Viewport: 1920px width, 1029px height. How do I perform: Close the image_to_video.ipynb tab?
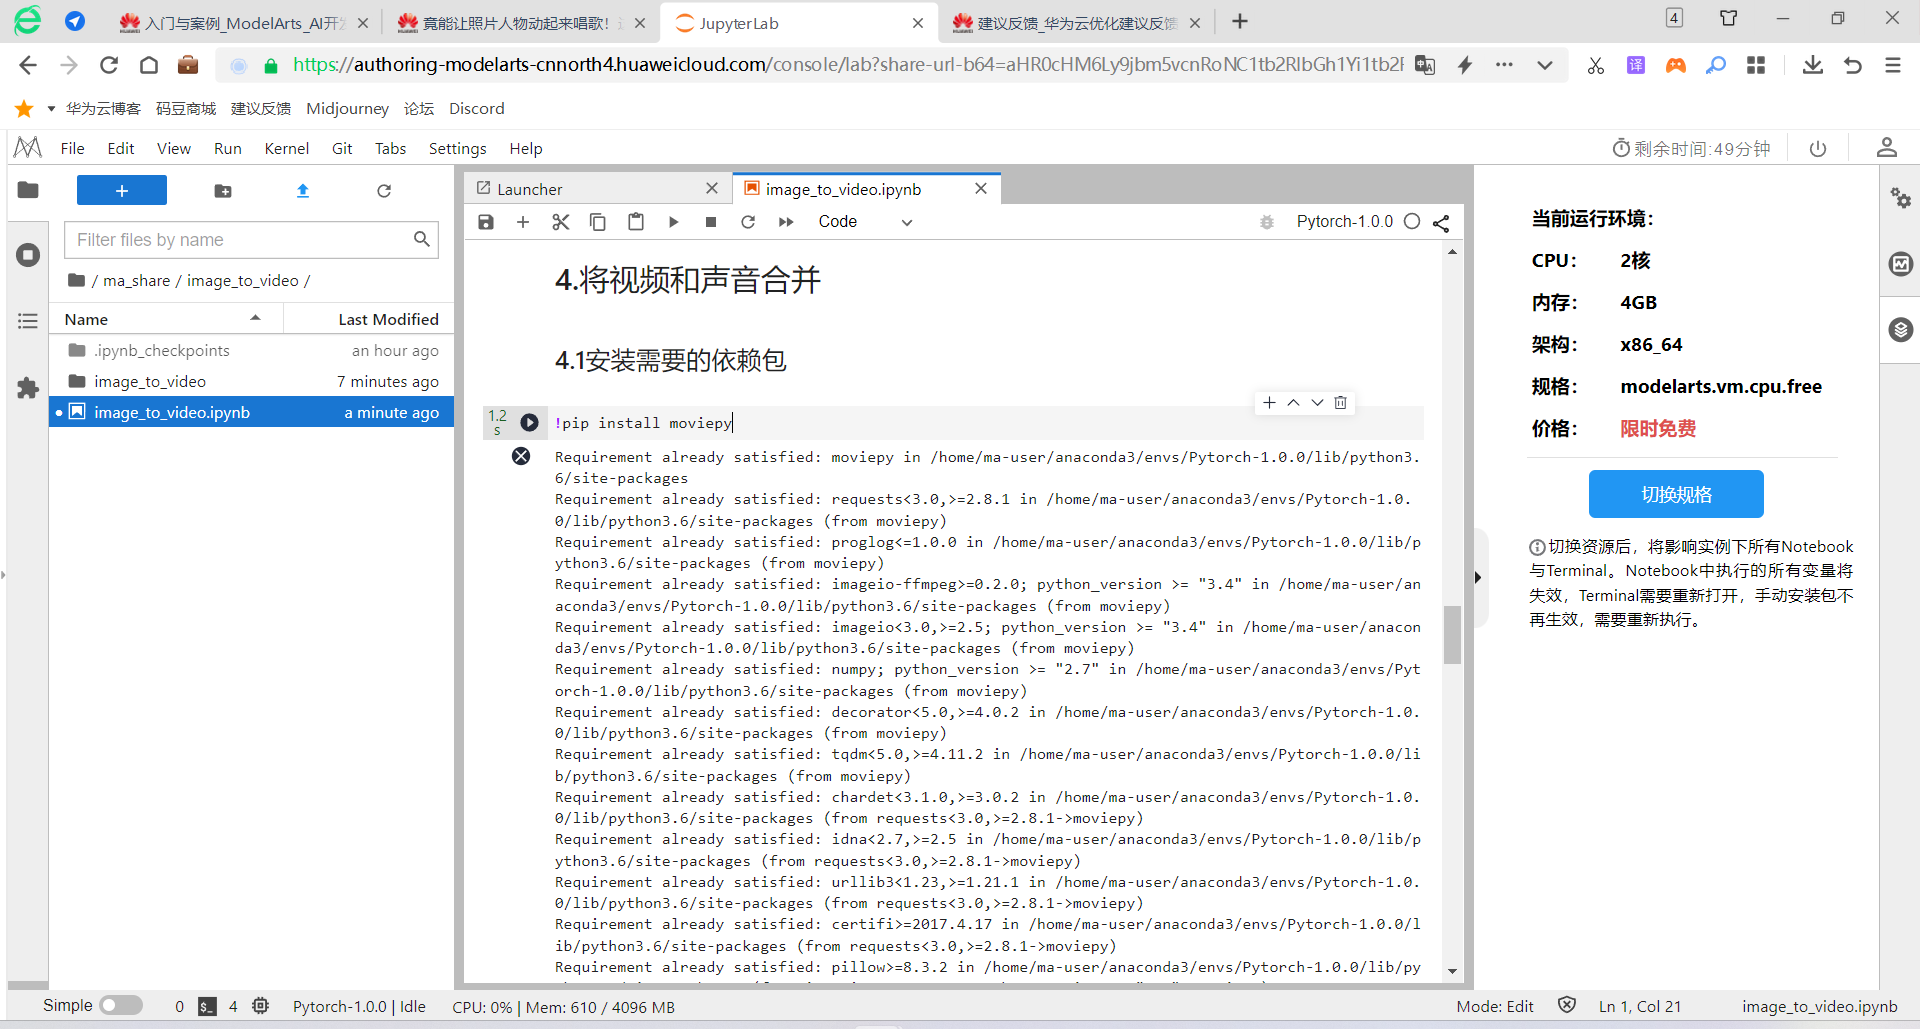click(x=981, y=188)
